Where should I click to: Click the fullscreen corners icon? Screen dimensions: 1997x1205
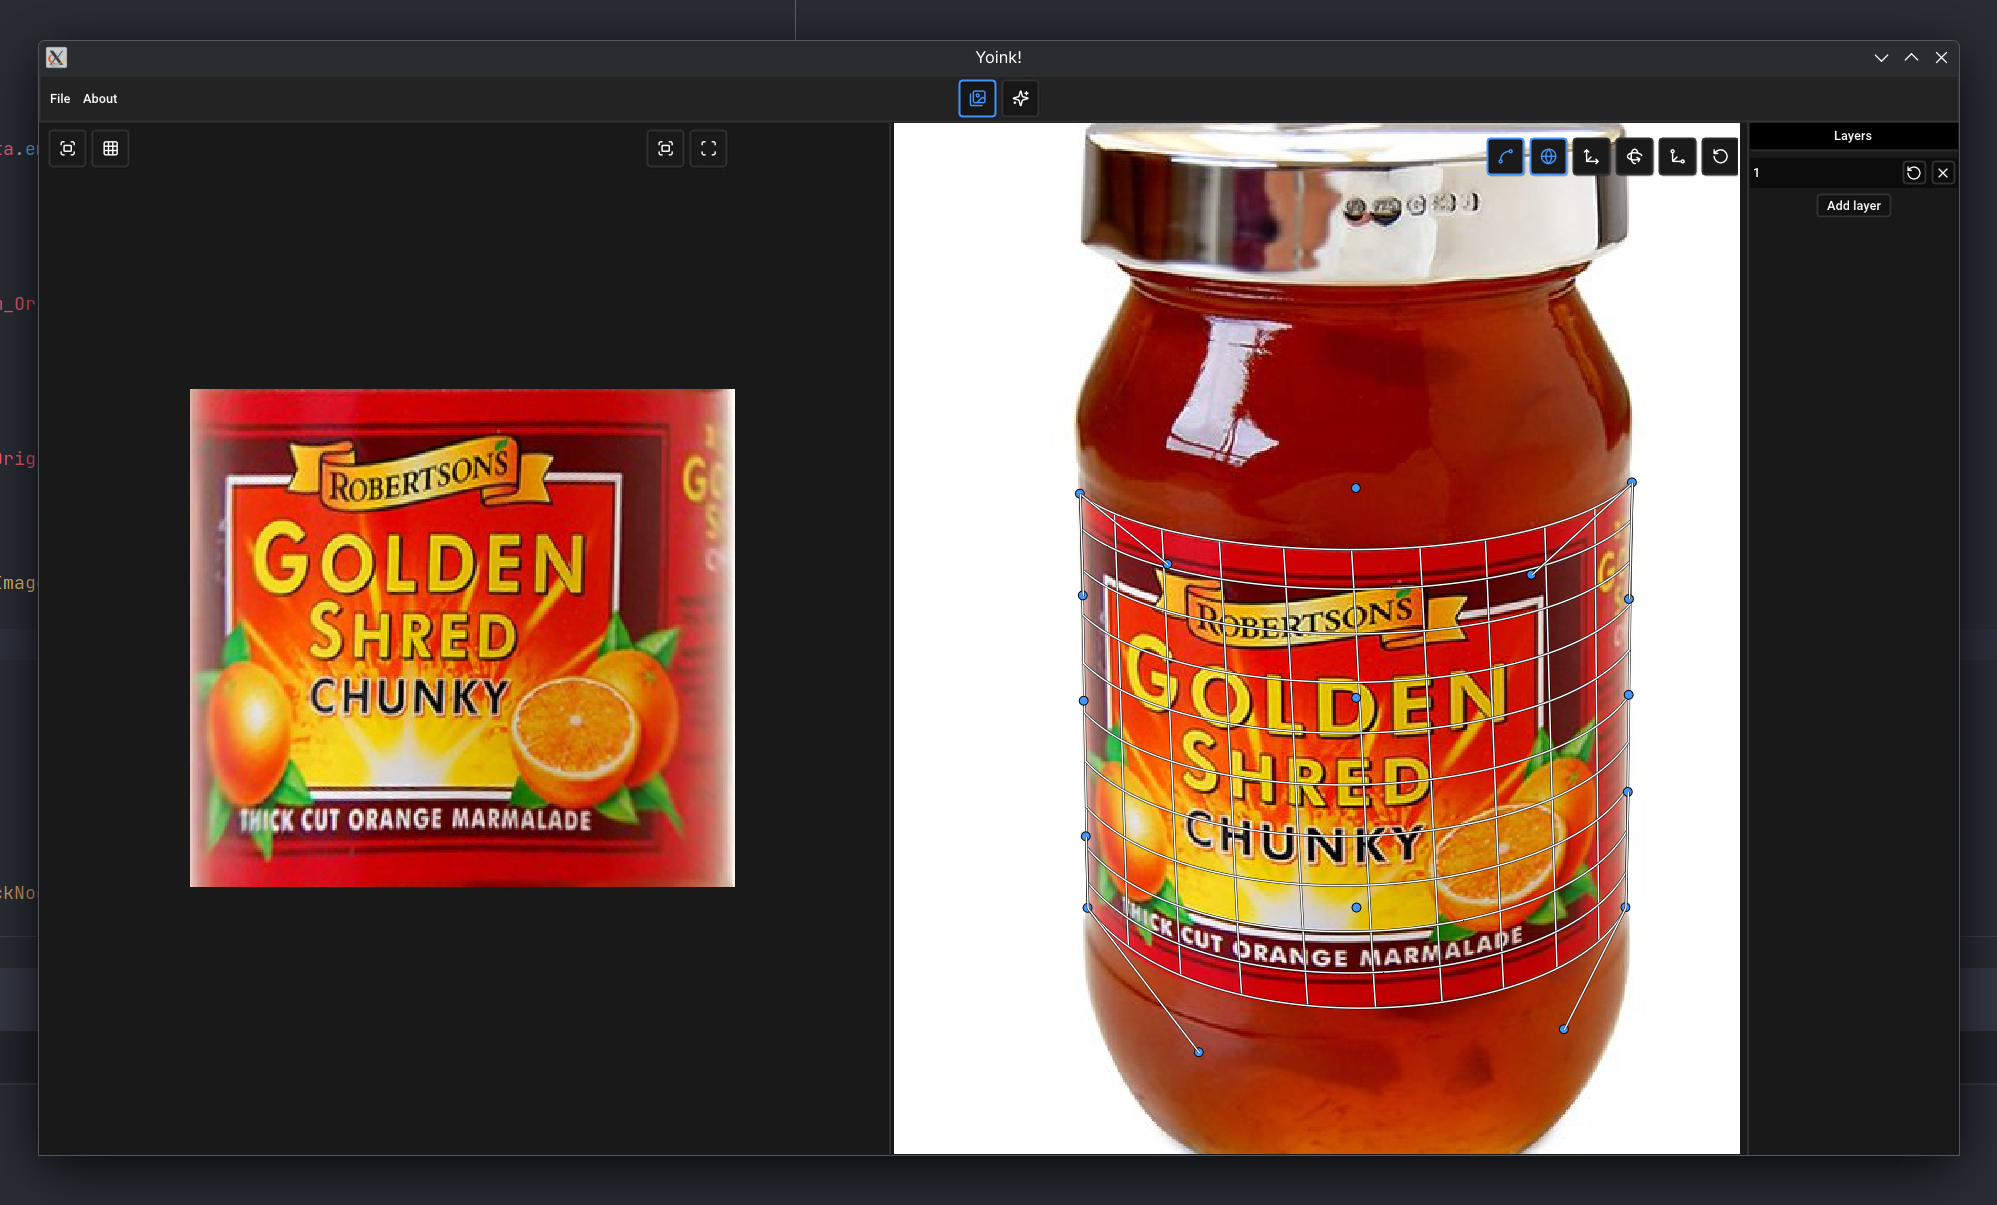click(708, 149)
